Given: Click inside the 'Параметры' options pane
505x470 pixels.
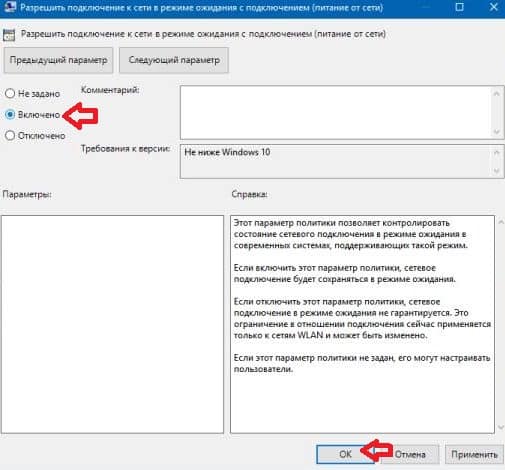Looking at the screenshot, I should [112, 324].
